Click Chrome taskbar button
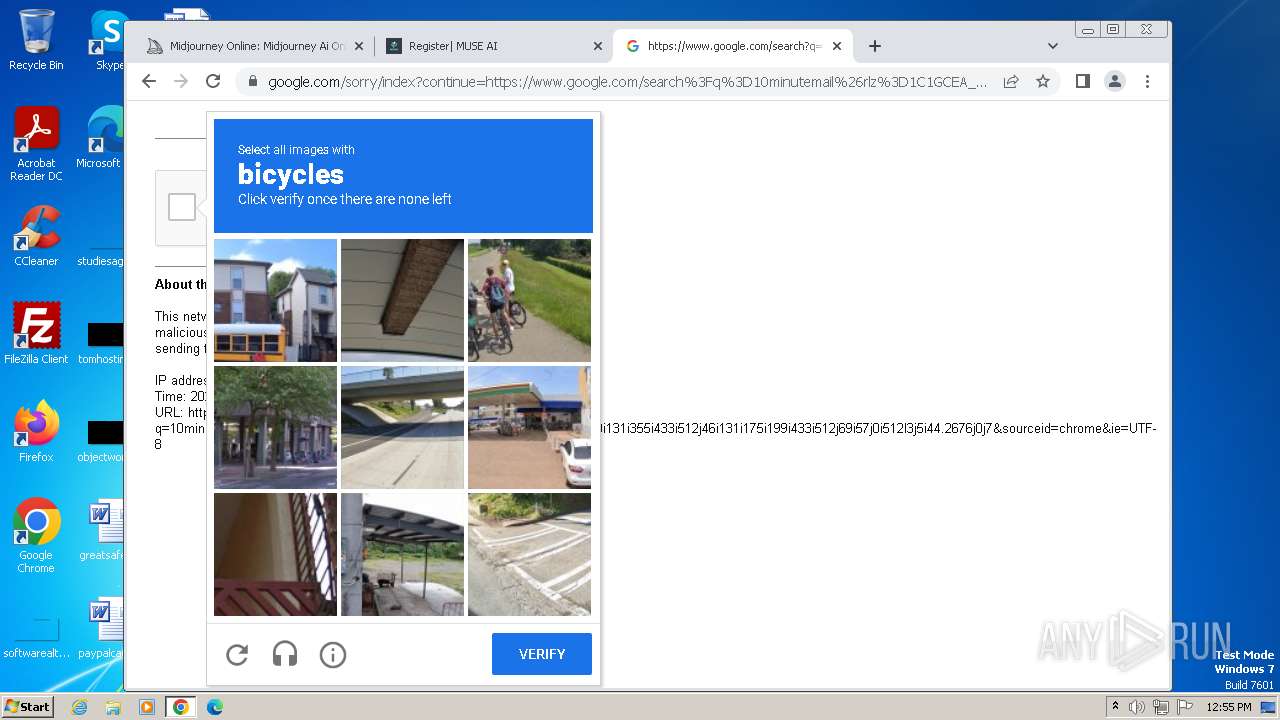Image resolution: width=1280 pixels, height=720 pixels. [181, 707]
